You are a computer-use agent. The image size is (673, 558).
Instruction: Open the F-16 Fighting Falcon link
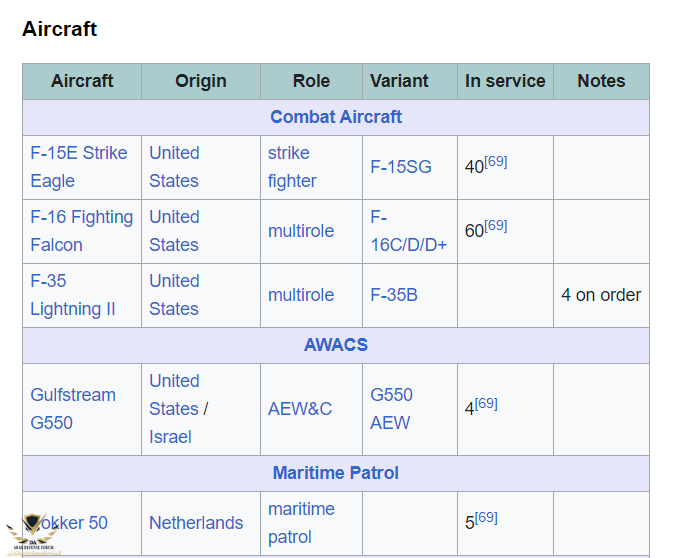(x=82, y=231)
